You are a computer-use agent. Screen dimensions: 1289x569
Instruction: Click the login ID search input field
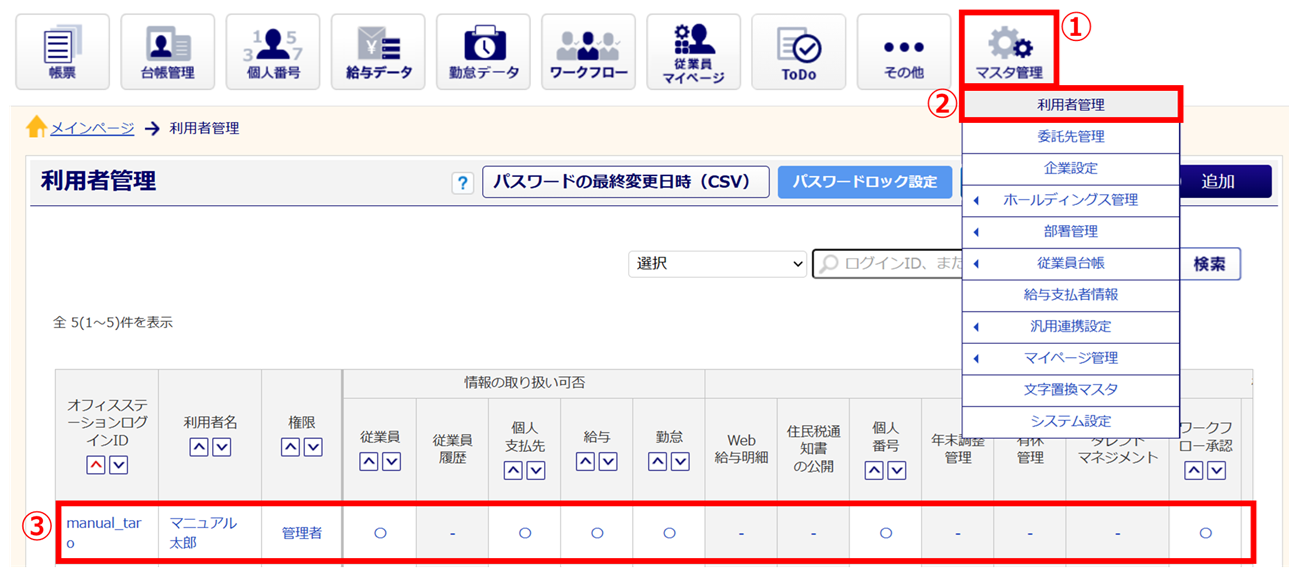(x=885, y=264)
